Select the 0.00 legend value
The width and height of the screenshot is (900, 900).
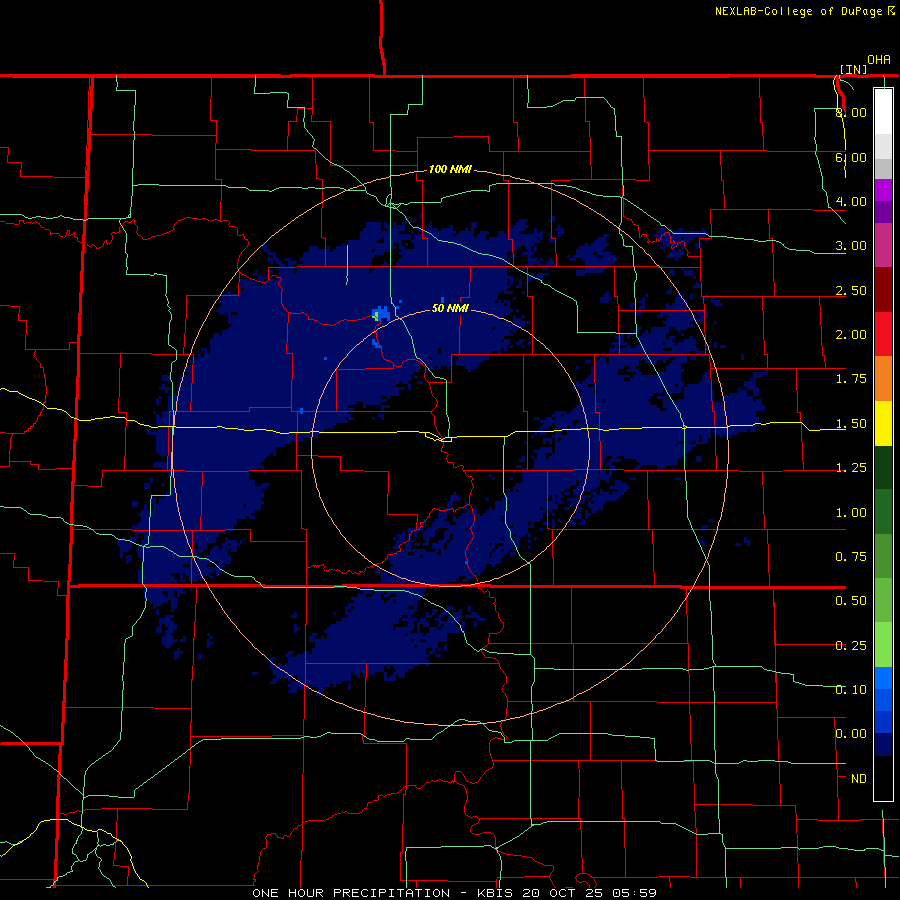click(851, 734)
